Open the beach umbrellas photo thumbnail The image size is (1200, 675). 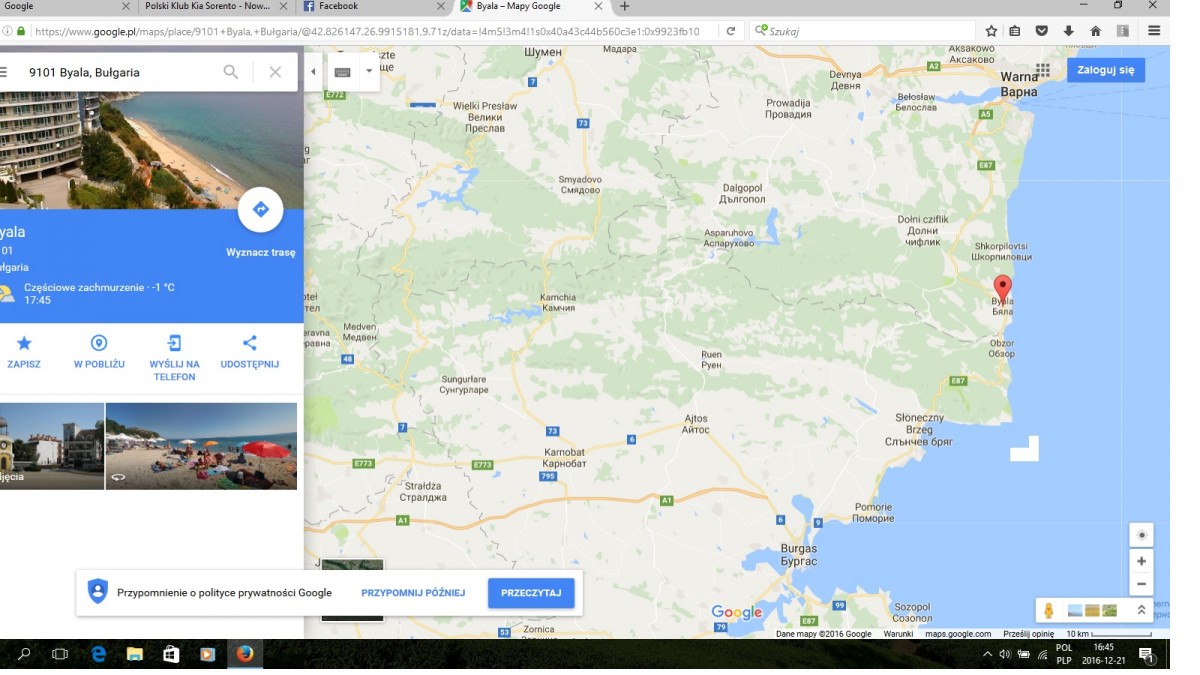[x=201, y=446]
